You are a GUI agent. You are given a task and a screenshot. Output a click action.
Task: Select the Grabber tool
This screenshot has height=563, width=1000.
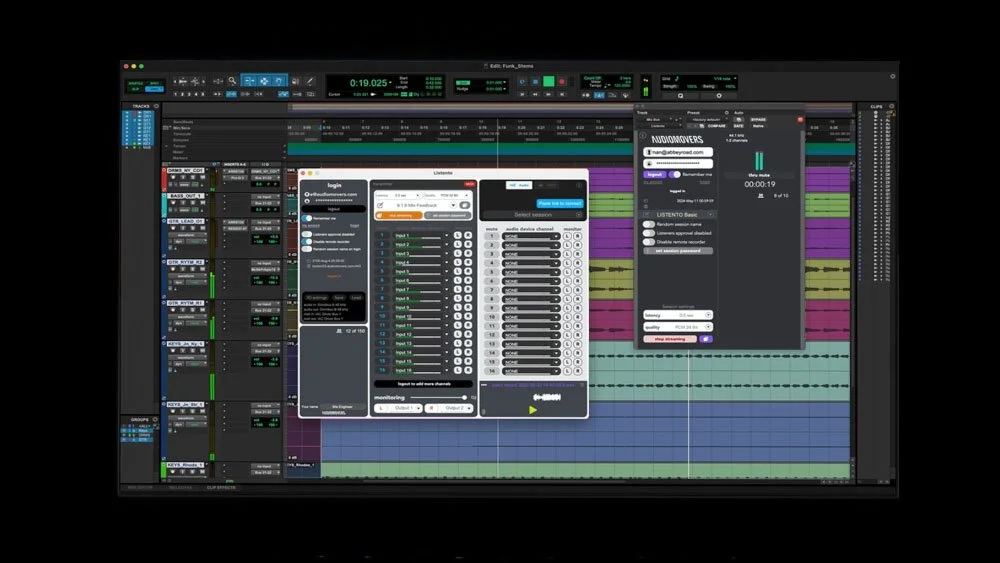click(x=279, y=81)
